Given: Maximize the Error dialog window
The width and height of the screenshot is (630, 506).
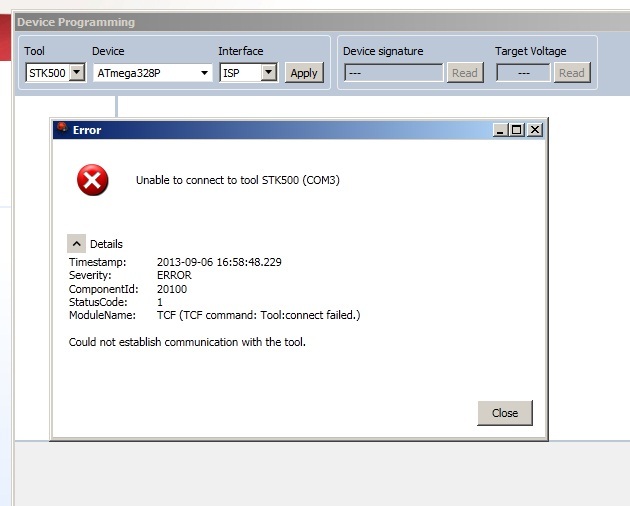Looking at the screenshot, I should click(517, 130).
